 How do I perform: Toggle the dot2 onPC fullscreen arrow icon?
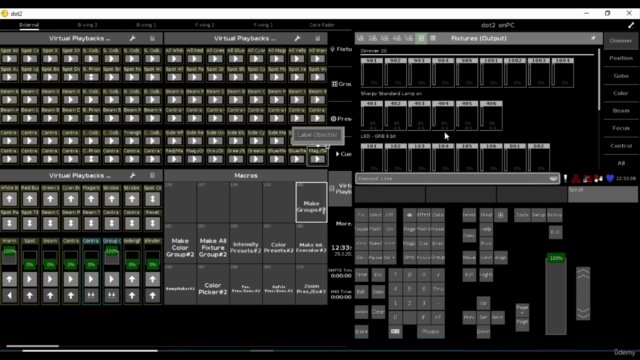pos(631,25)
